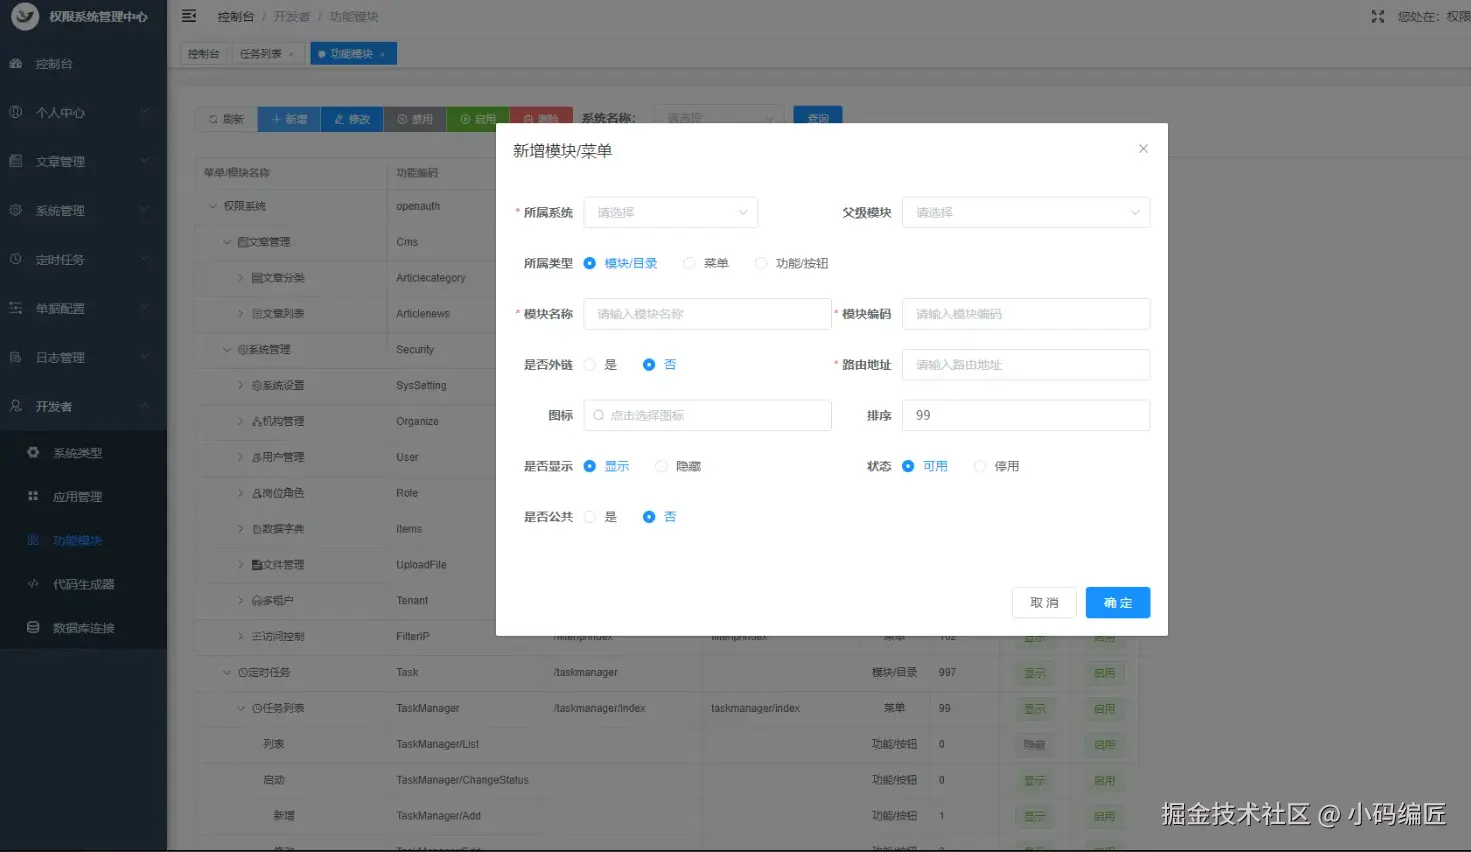The width and height of the screenshot is (1471, 852).
Task: Expand the 机构管理 tree row
Action: coord(241,421)
